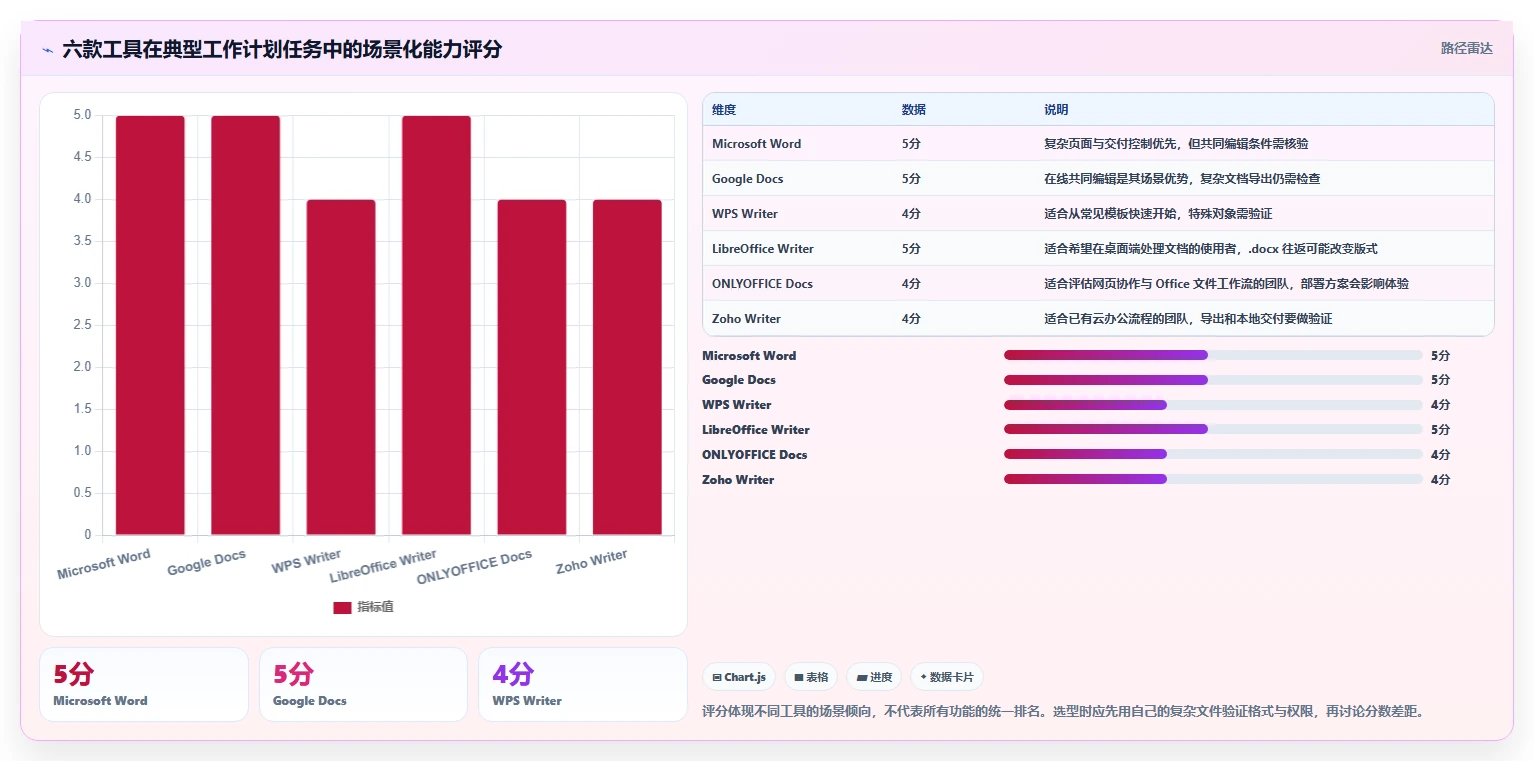Click the 路径雷达 label in the header
This screenshot has height=761, width=1534.
1466,48
